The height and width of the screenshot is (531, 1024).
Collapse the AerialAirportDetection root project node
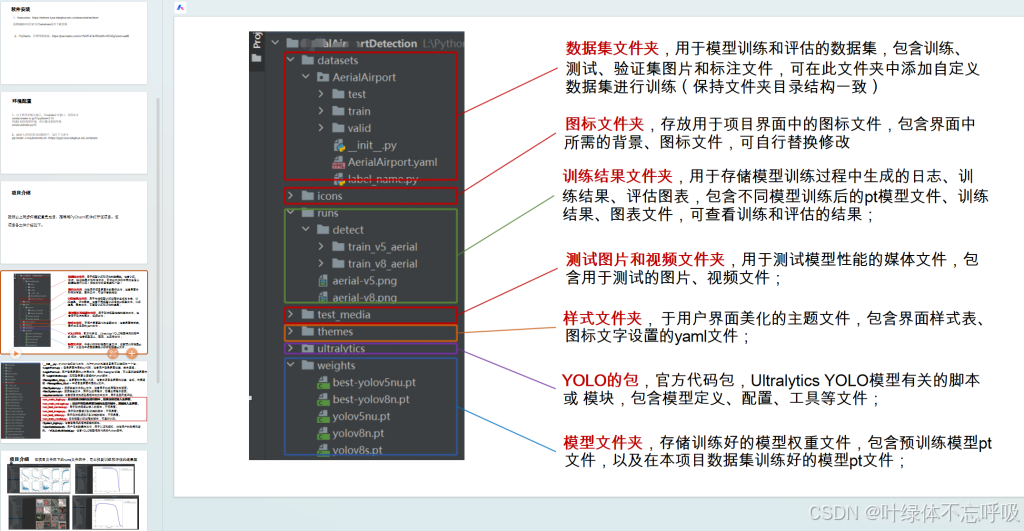coord(276,43)
